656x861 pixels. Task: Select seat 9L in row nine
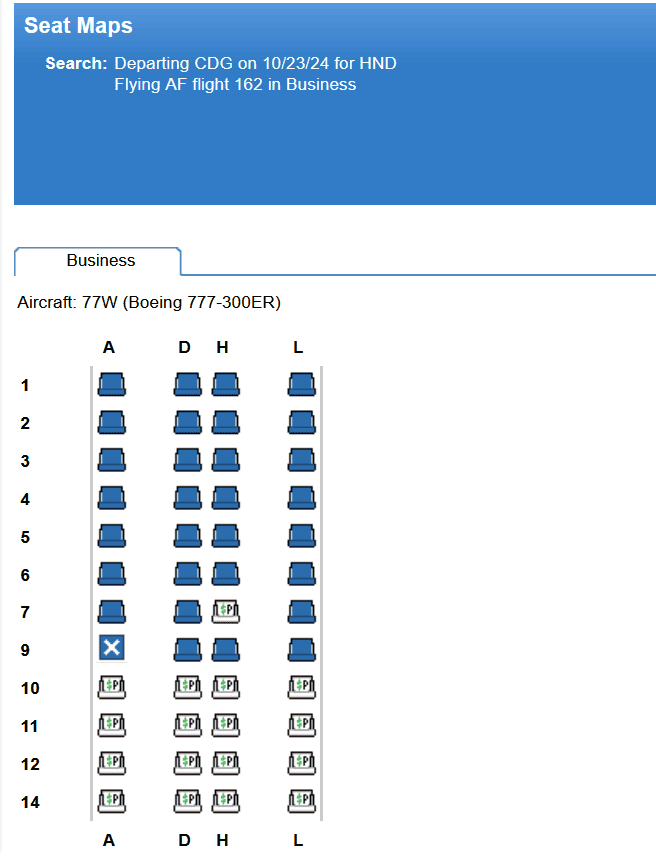pyautogui.click(x=301, y=650)
